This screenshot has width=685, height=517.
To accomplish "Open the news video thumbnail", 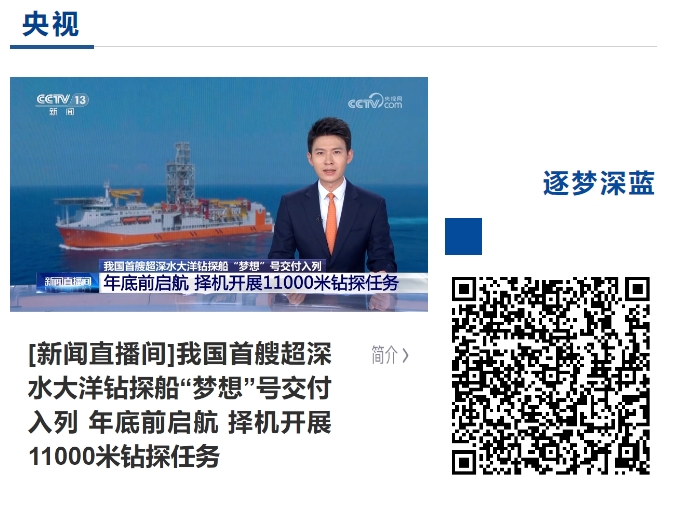I will tap(219, 194).
